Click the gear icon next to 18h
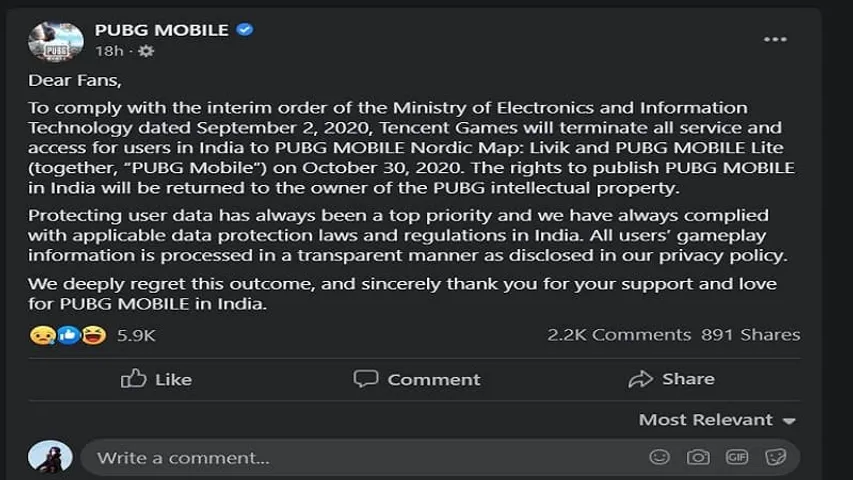 (x=146, y=51)
